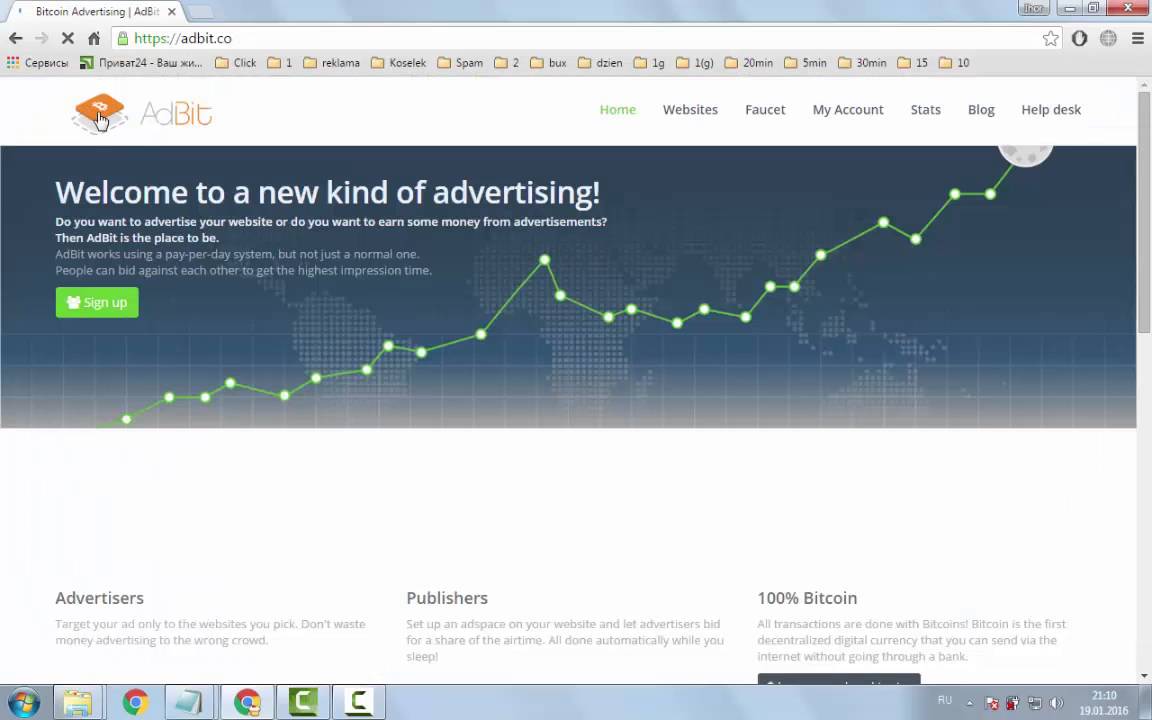The width and height of the screenshot is (1152, 720).
Task: Go to the Home nav item
Action: 617,109
